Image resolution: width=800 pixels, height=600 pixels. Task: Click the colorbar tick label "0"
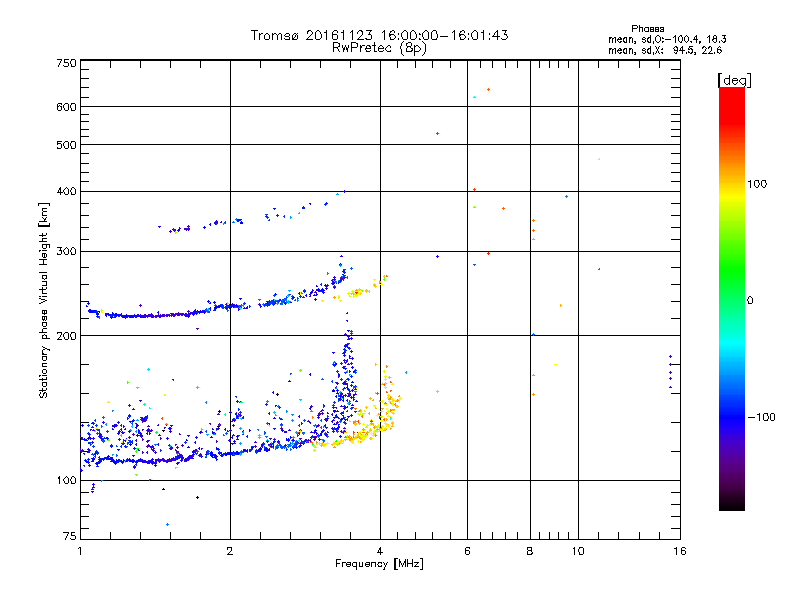(x=750, y=301)
